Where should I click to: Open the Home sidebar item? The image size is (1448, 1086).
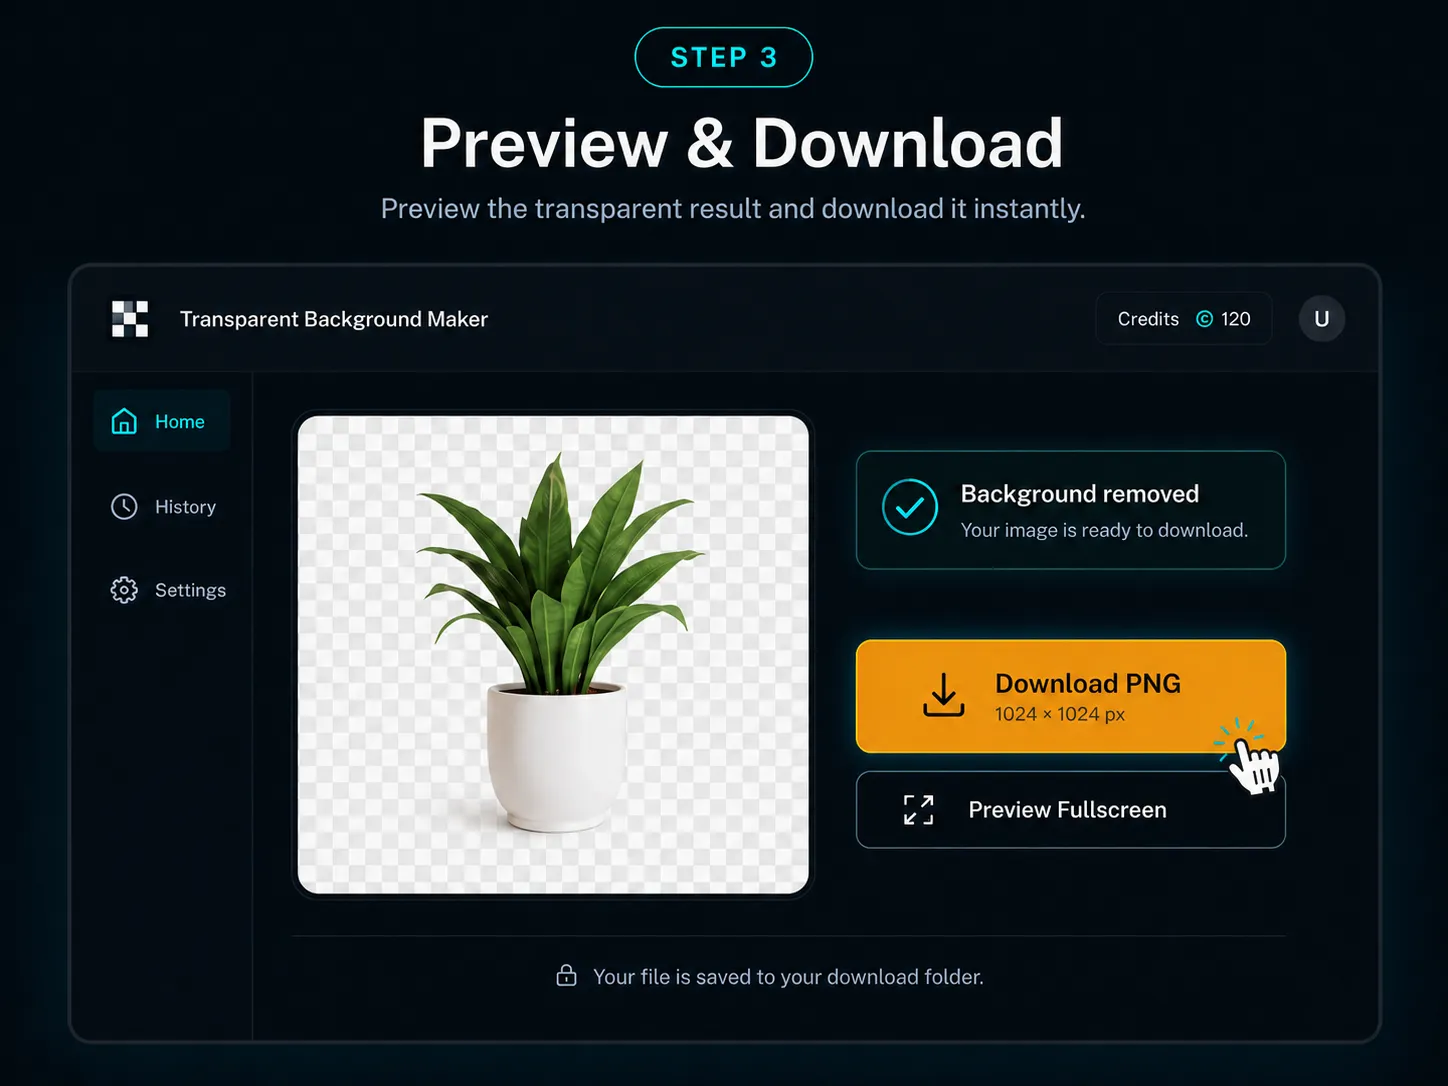[162, 421]
